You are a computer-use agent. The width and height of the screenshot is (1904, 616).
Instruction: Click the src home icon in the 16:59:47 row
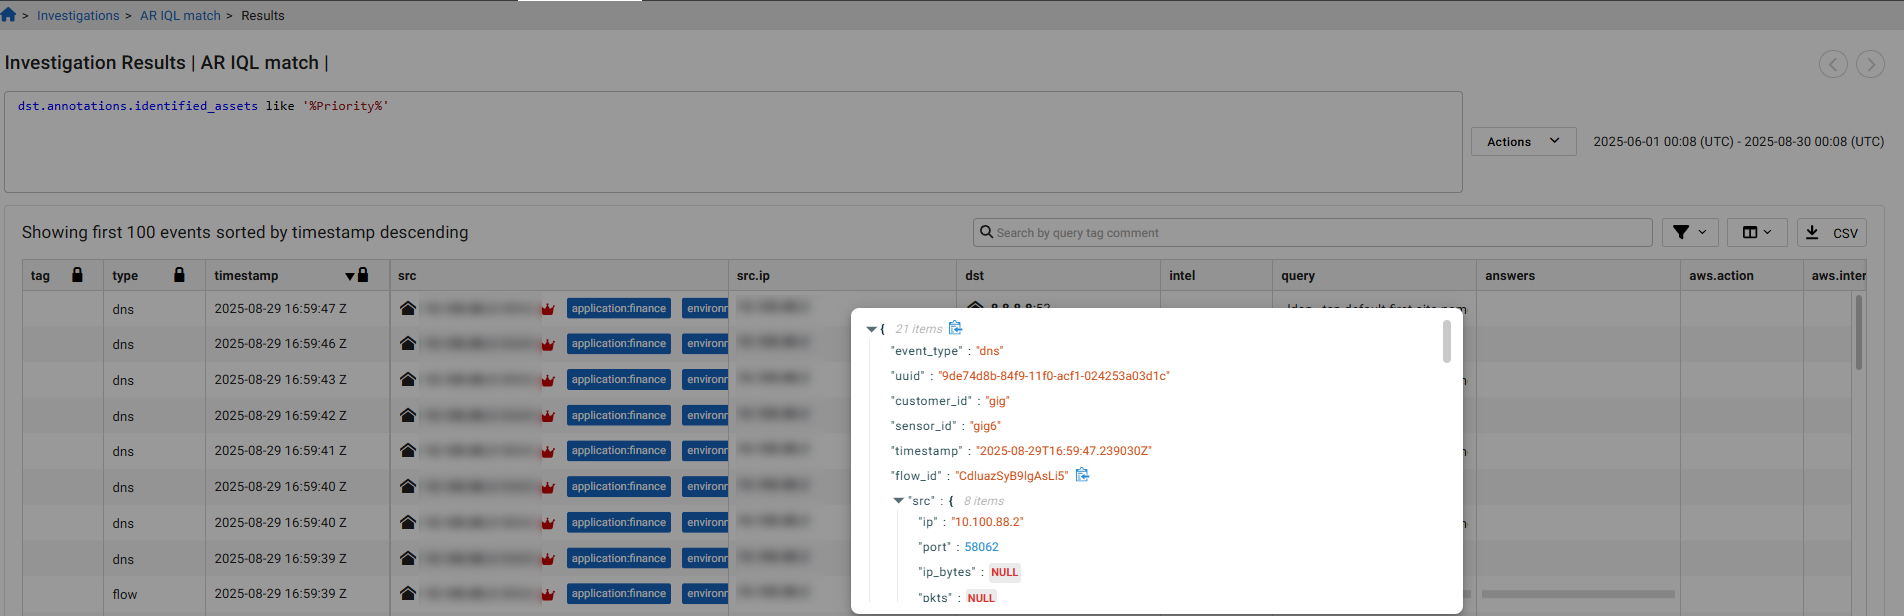point(408,309)
